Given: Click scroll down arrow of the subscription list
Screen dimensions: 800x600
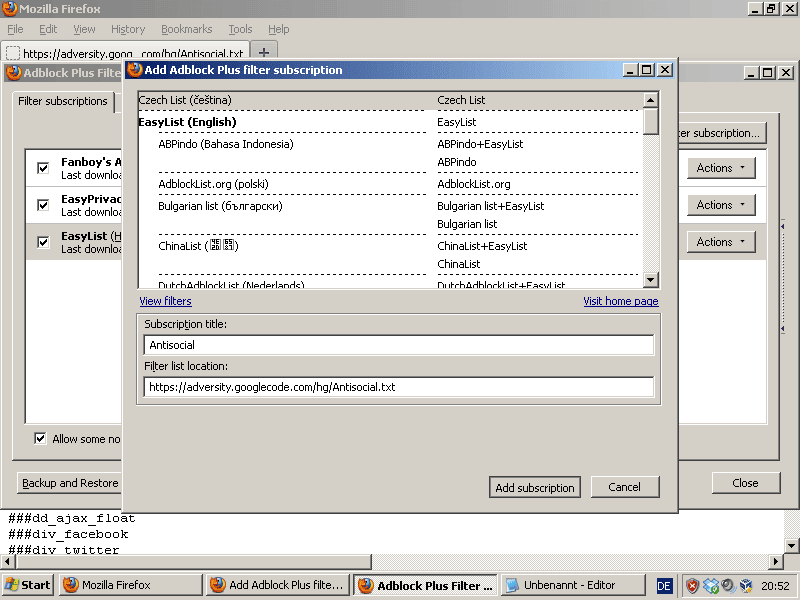Looking at the screenshot, I should click(651, 279).
